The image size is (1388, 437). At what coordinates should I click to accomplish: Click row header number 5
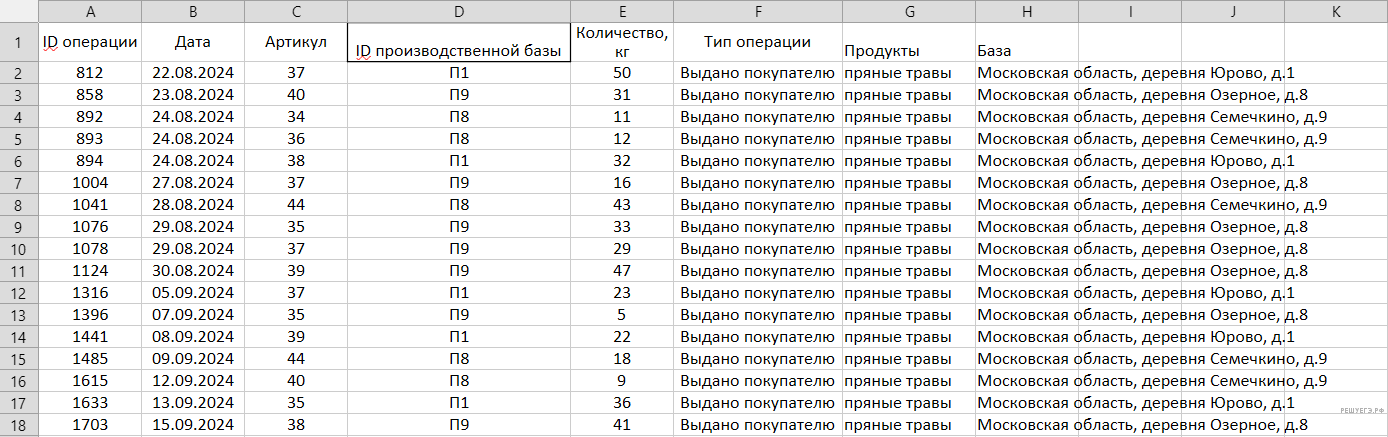coord(19,138)
